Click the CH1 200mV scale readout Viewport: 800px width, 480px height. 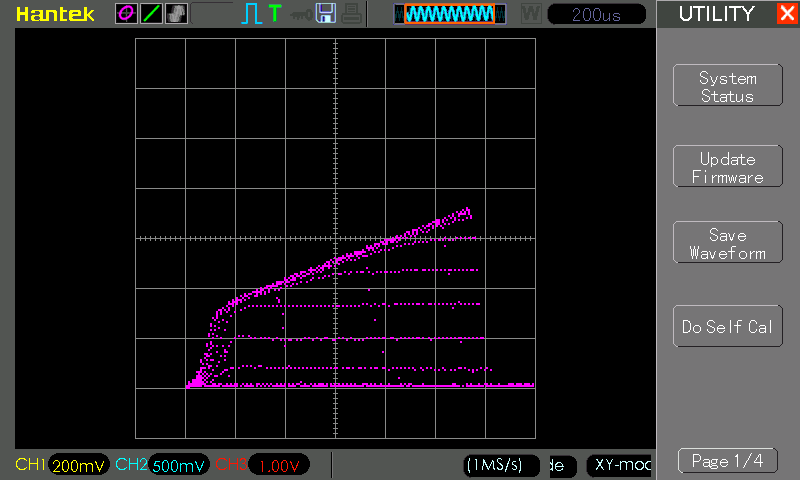point(79,465)
